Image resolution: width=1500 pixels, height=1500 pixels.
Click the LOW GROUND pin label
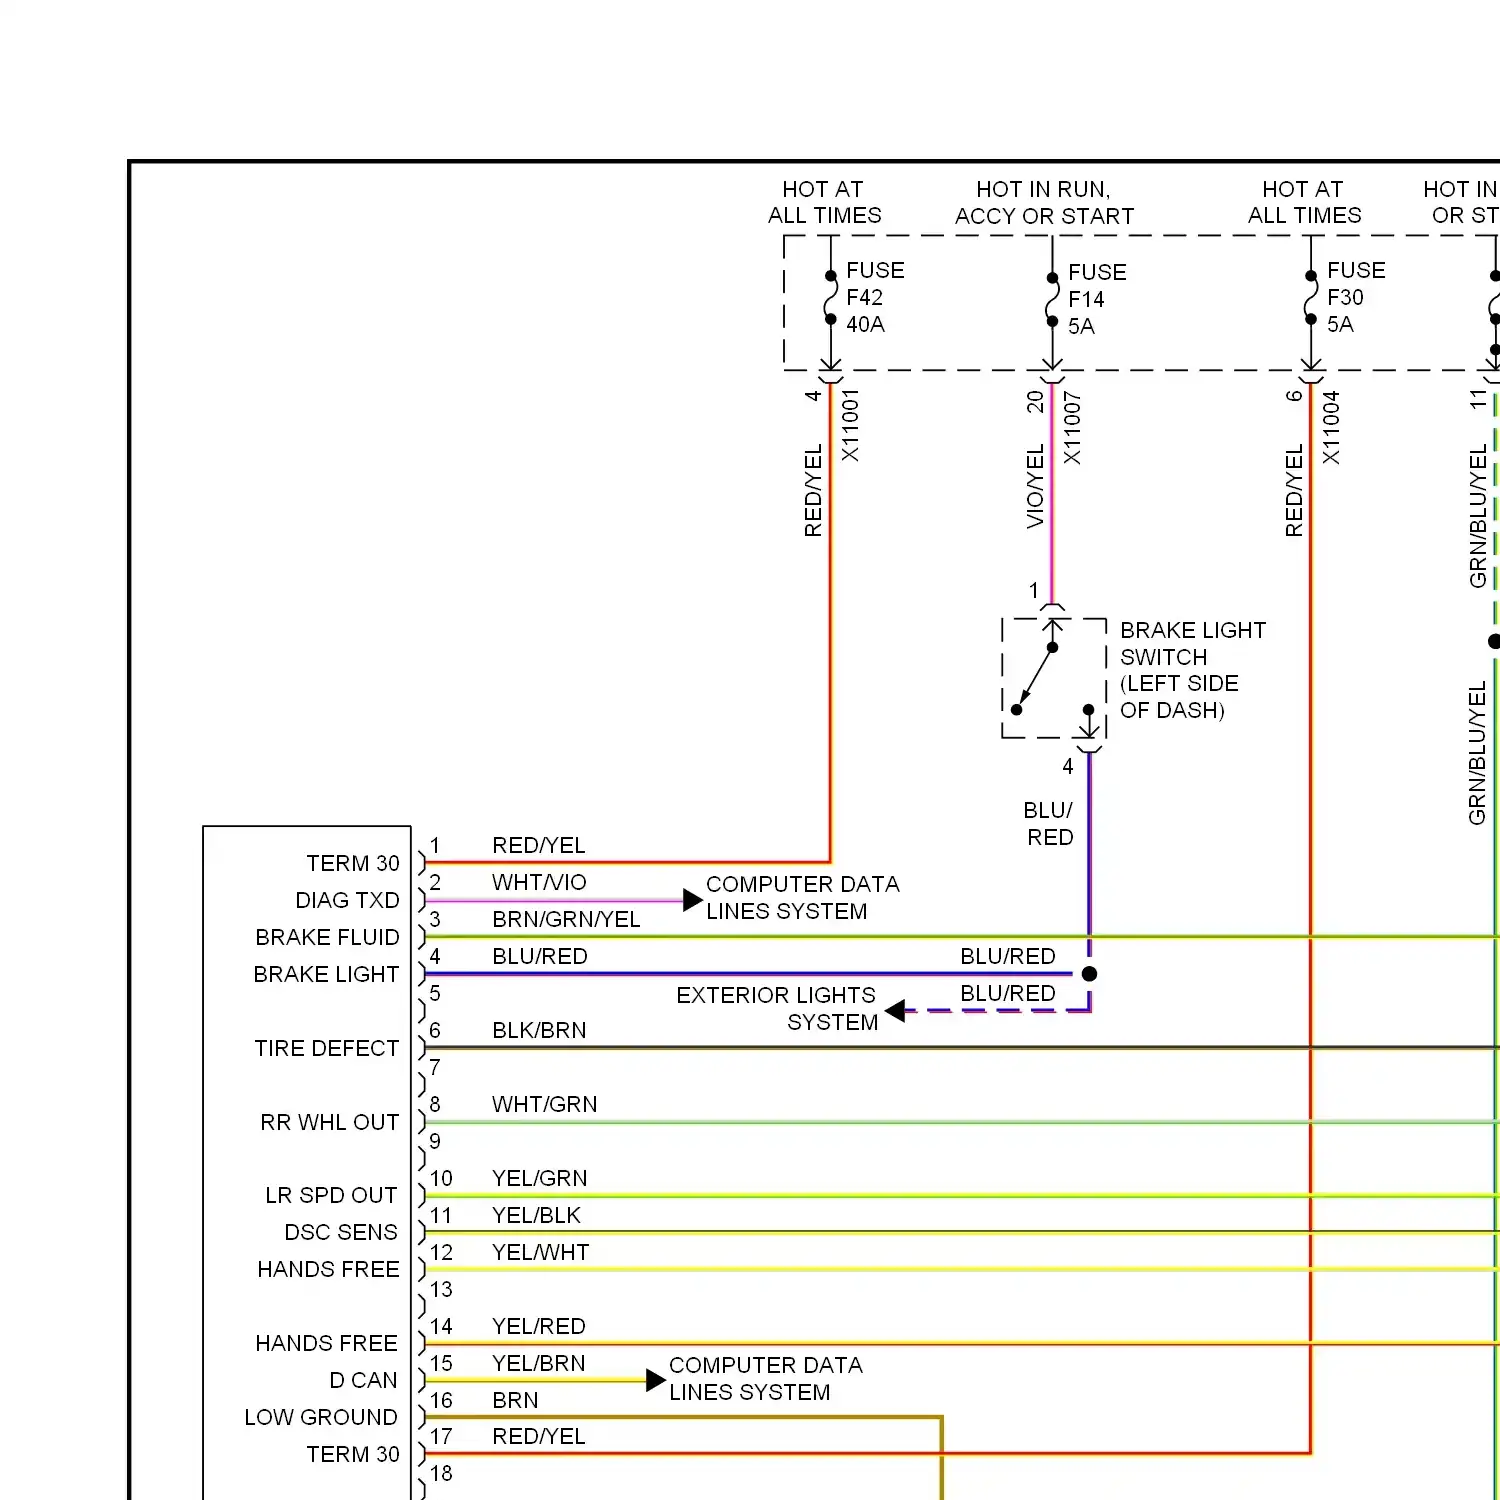pos(321,1417)
